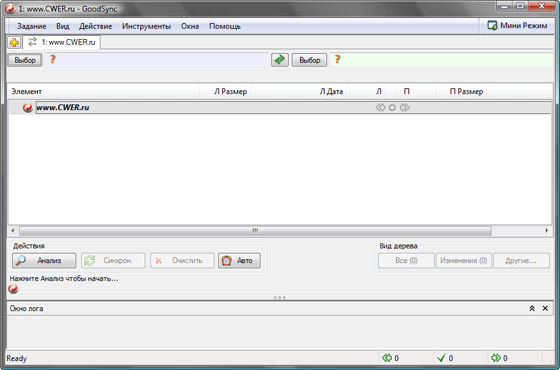Screen dimensions: 560x370
Task: Click status bar left-arrow counter icon
Action: tap(387, 358)
